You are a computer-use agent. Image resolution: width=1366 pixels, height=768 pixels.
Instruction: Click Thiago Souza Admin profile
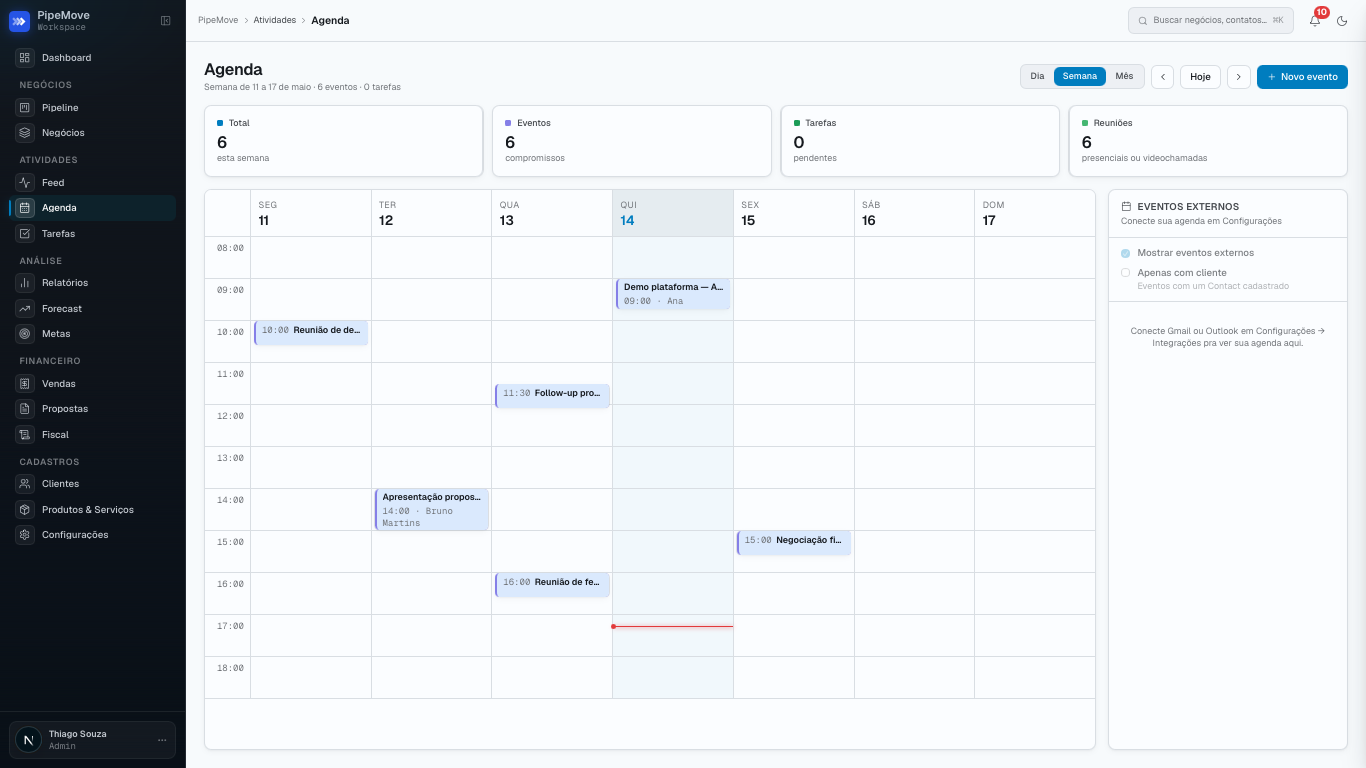93,740
